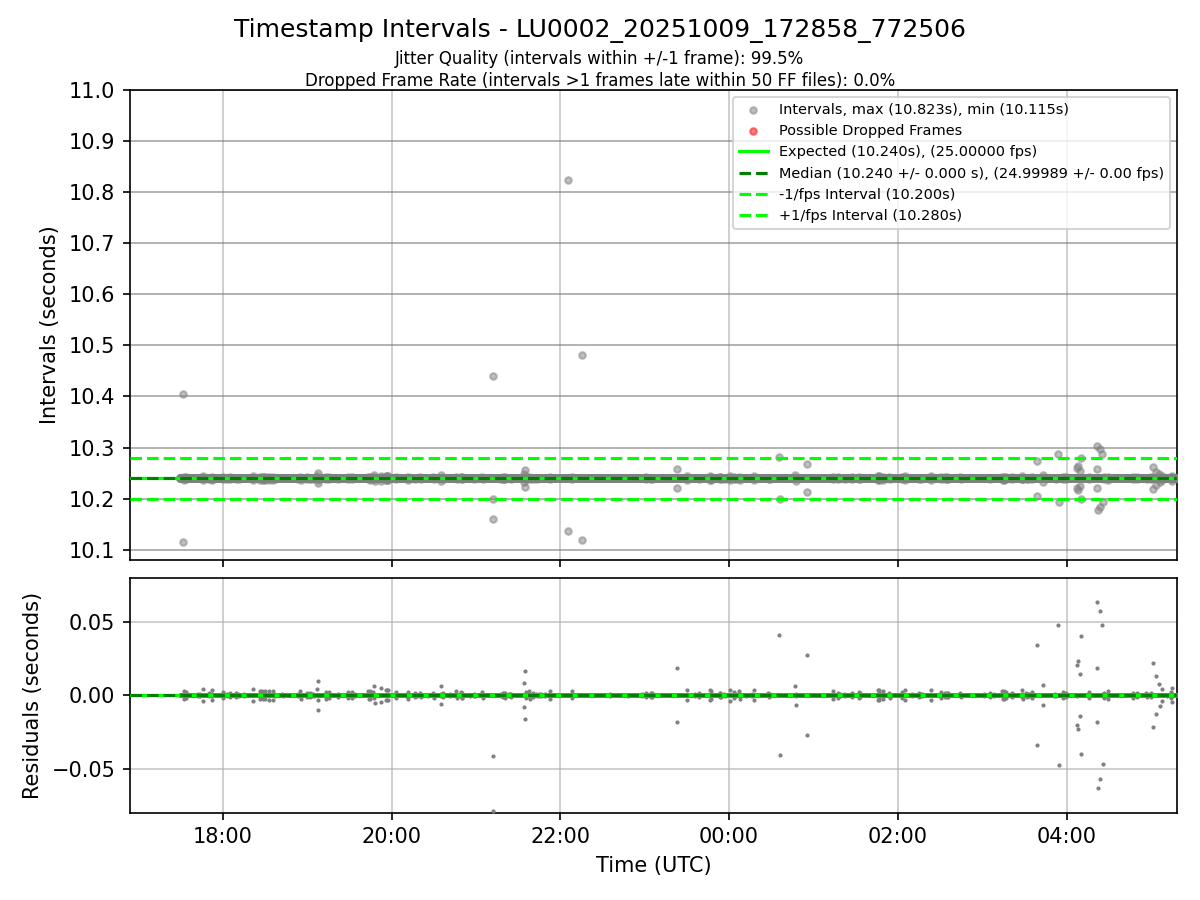Click the gray dot marker in the legend
Image resolution: width=1200 pixels, height=900 pixels.
click(754, 110)
